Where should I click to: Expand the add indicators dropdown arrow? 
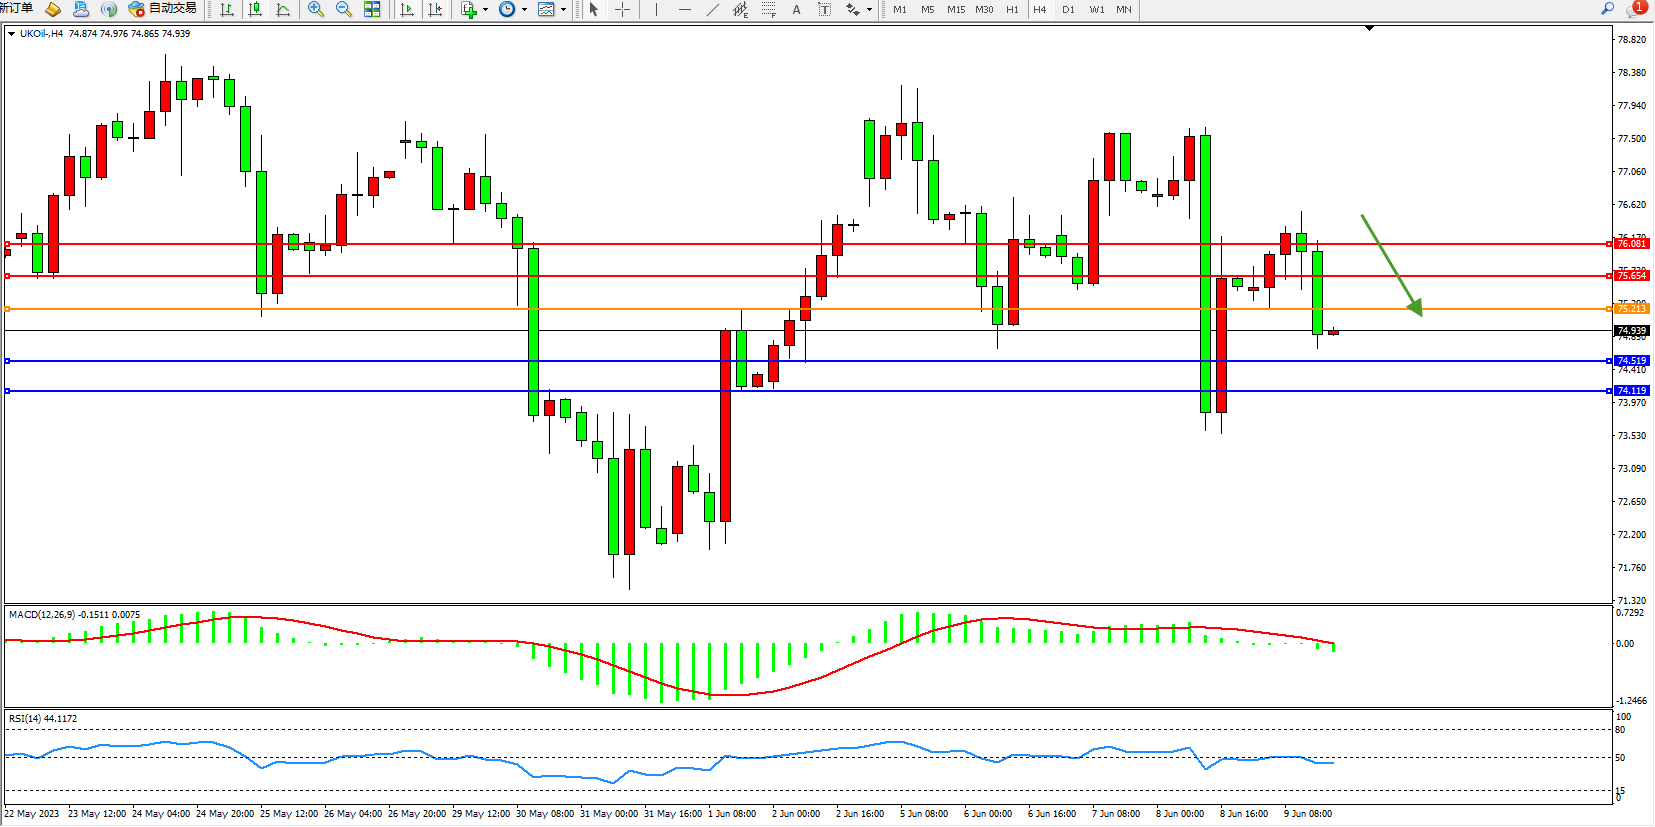[x=486, y=10]
